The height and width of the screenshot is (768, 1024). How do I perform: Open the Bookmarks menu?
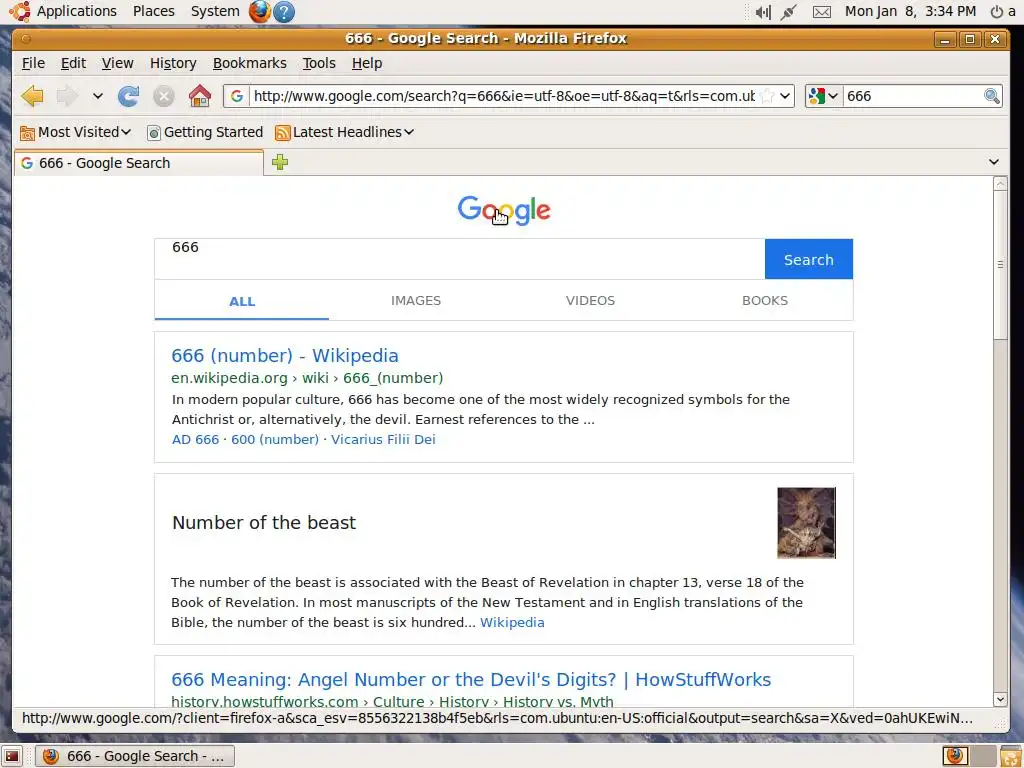point(249,63)
